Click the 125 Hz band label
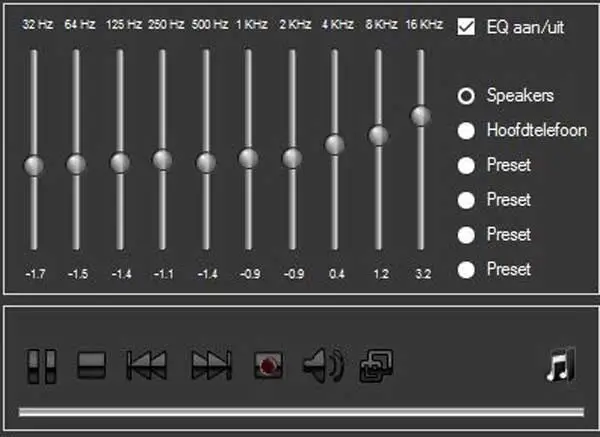Viewport: 600px width, 437px height. tap(124, 24)
